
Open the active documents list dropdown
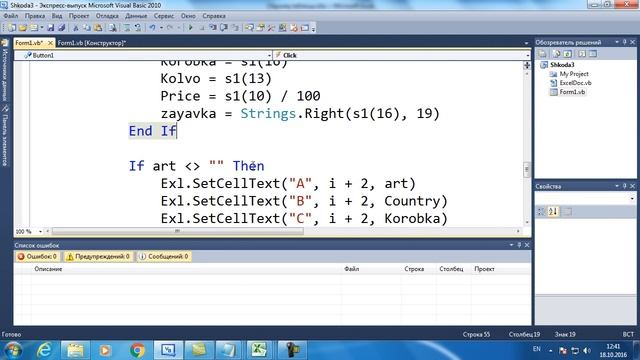526,43
